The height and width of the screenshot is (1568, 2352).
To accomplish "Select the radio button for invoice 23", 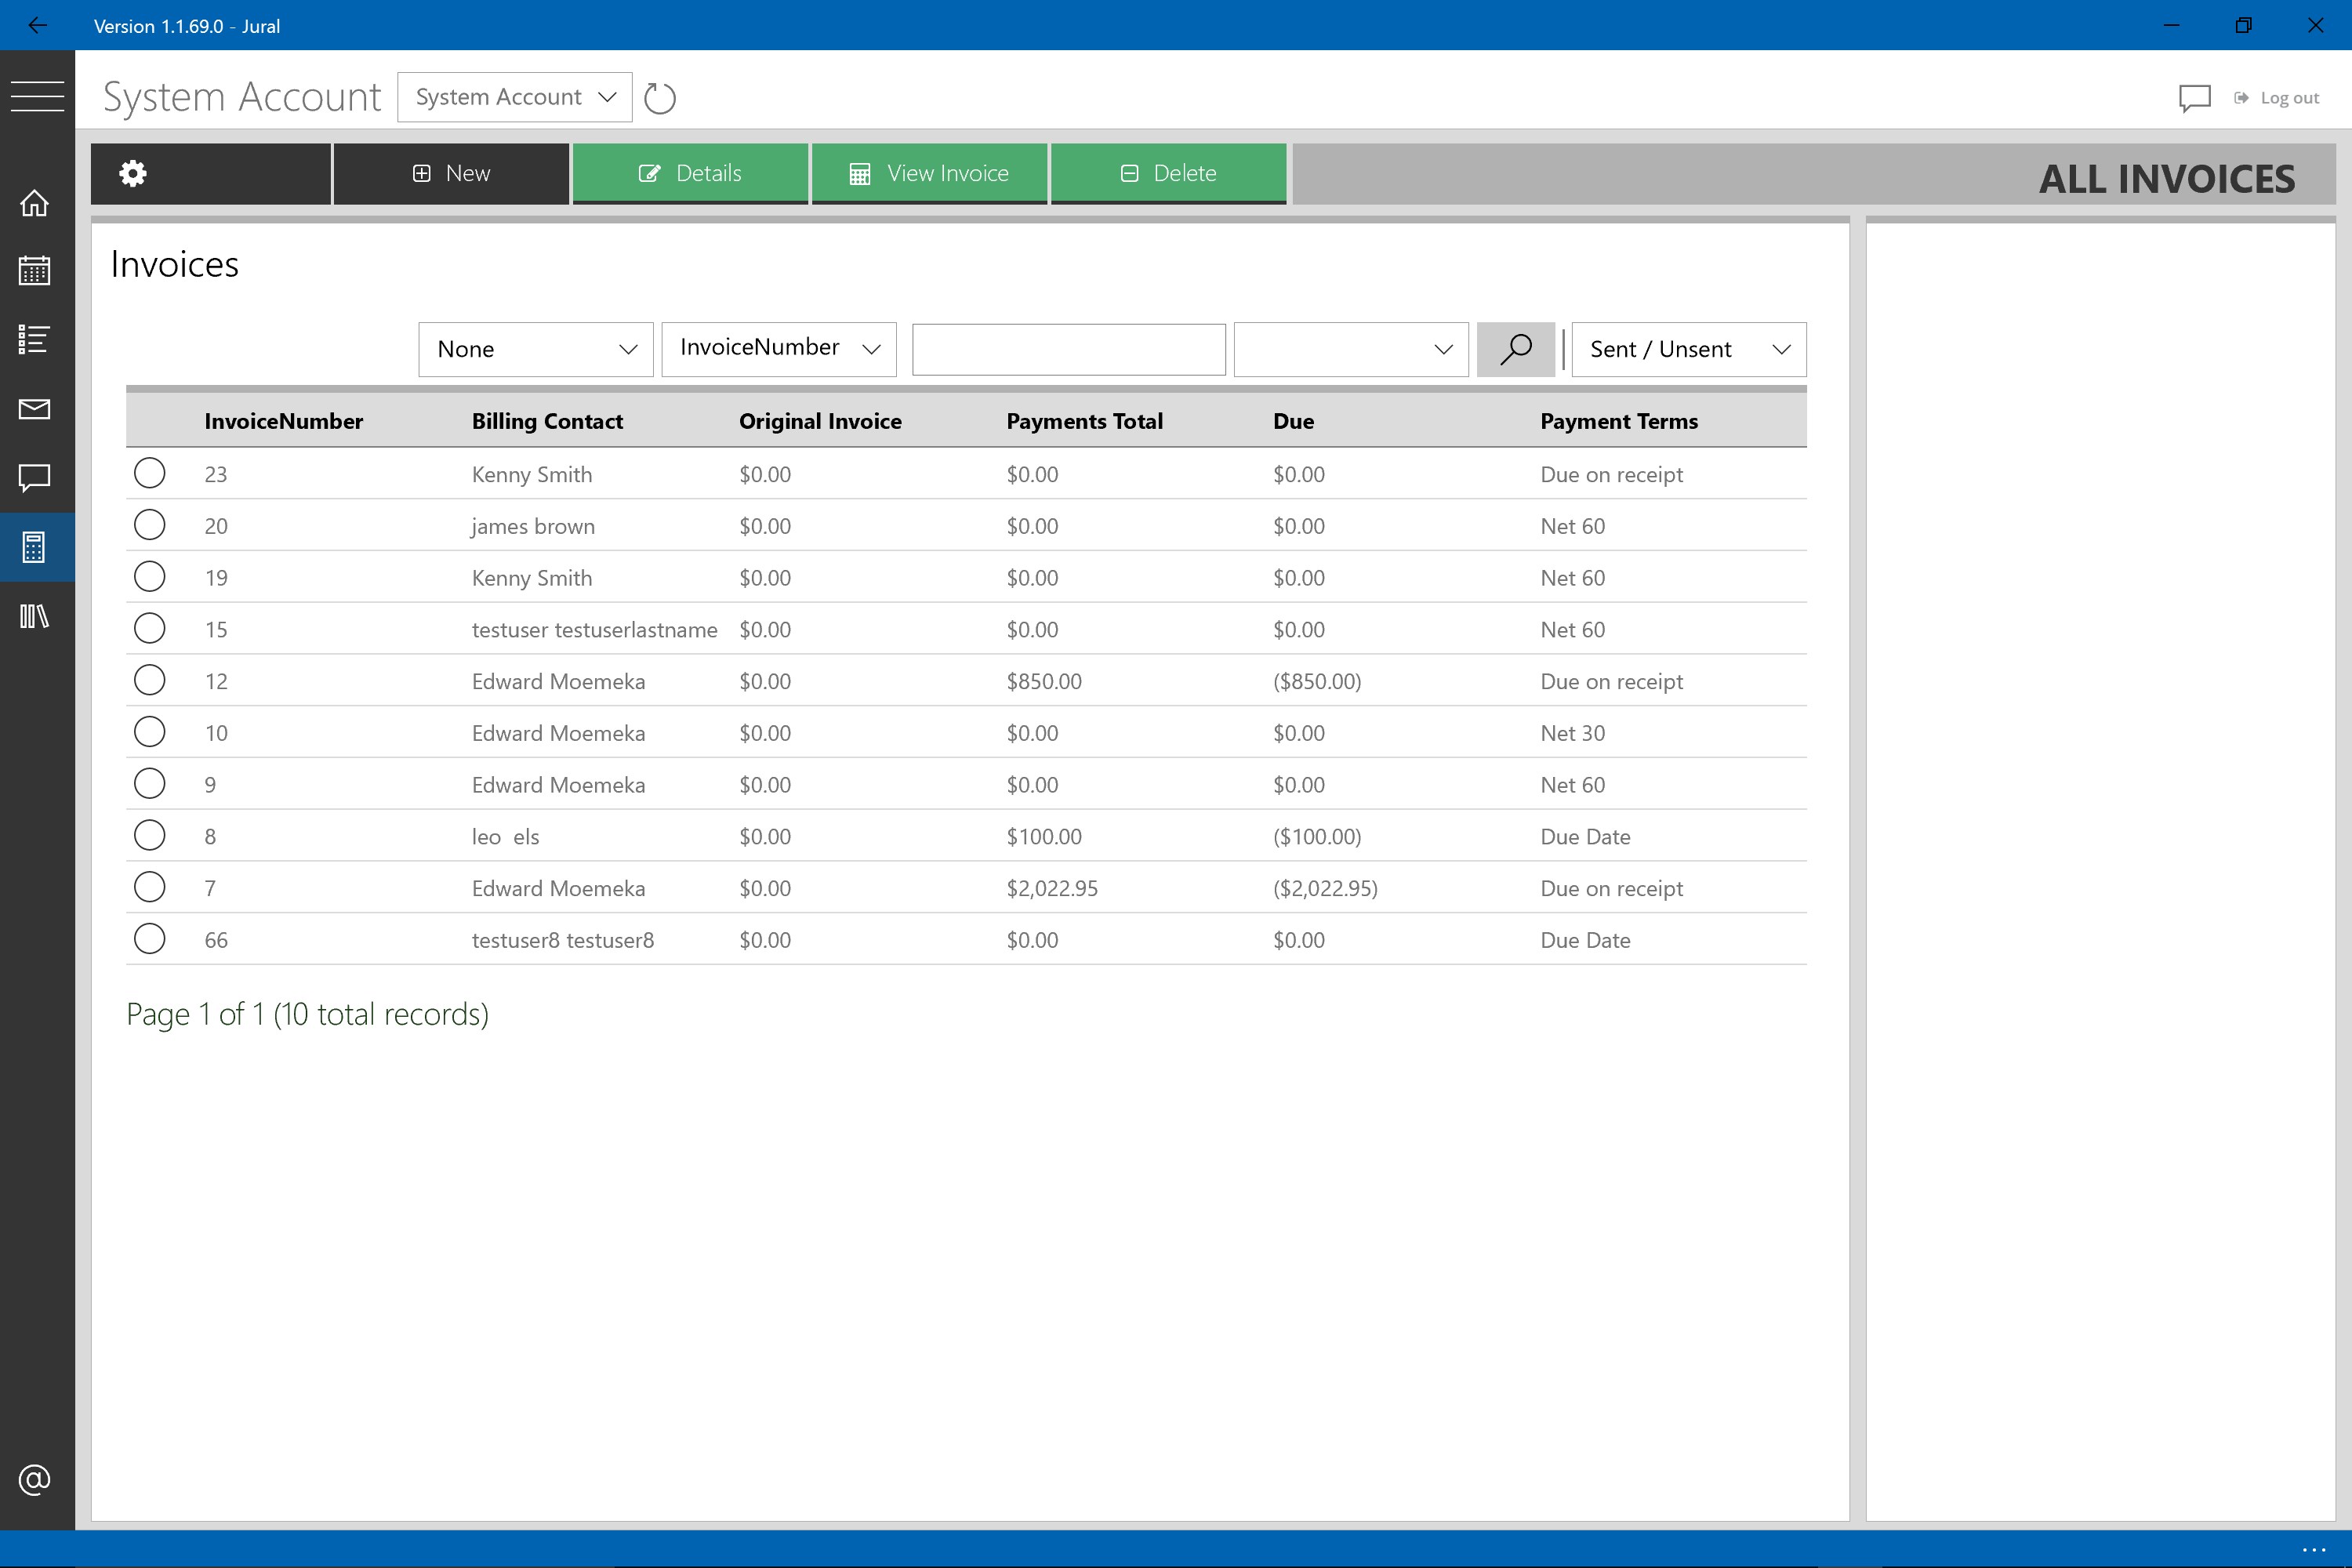I will pyautogui.click(x=150, y=473).
